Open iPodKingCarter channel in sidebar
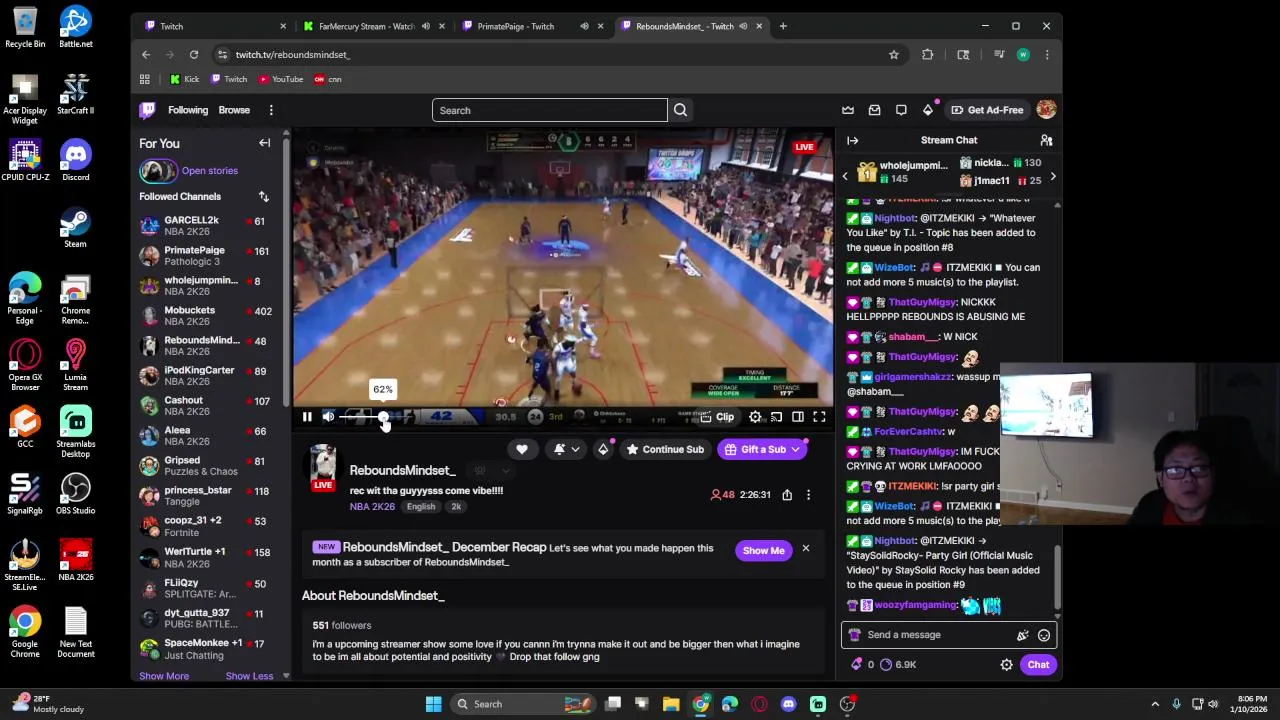1280x720 pixels. click(209, 375)
